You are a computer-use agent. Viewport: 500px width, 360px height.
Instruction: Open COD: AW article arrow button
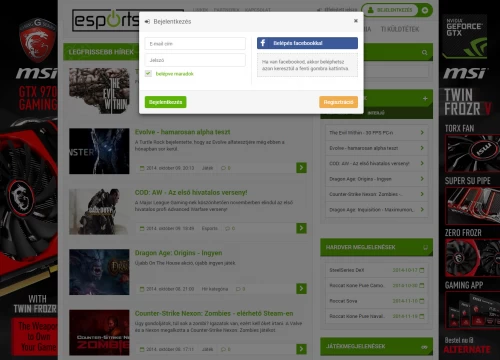coord(301,228)
